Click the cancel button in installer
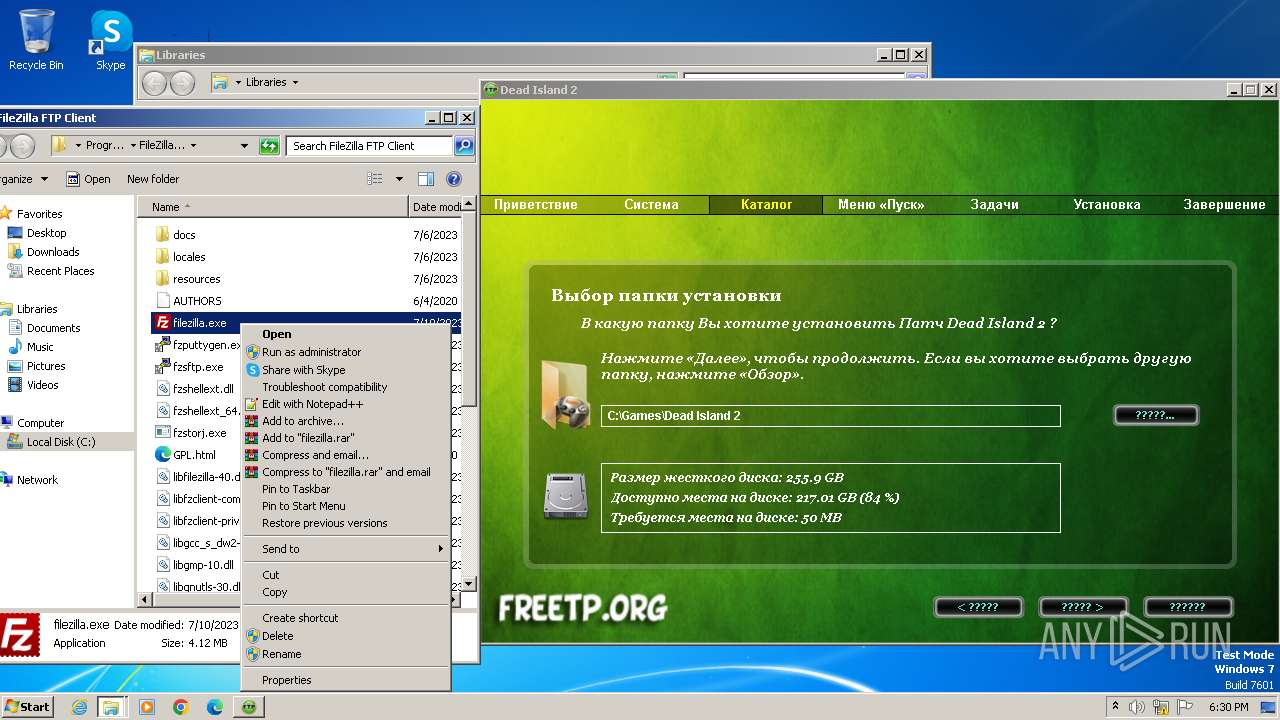The width and height of the screenshot is (1280, 720). (1188, 607)
